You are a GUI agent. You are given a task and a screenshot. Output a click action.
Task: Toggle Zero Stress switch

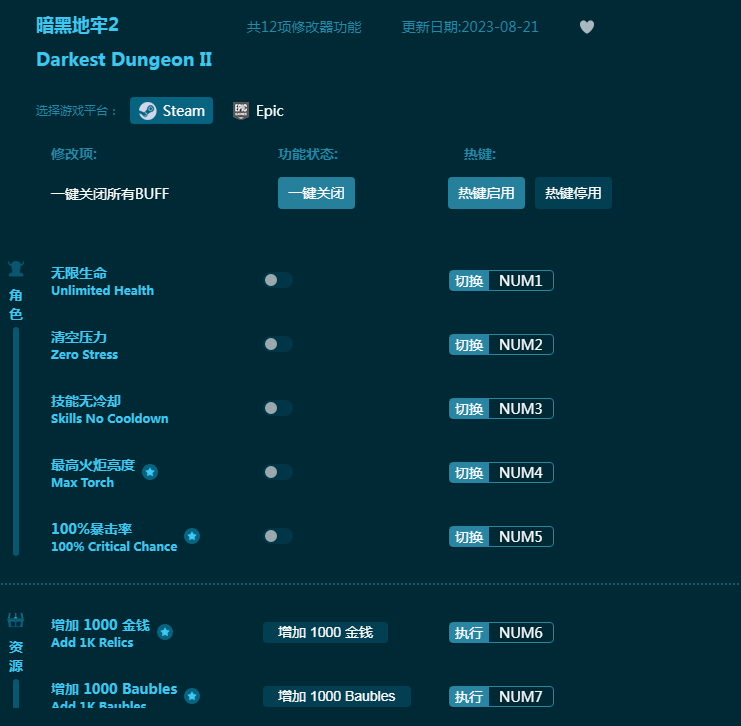coord(278,344)
